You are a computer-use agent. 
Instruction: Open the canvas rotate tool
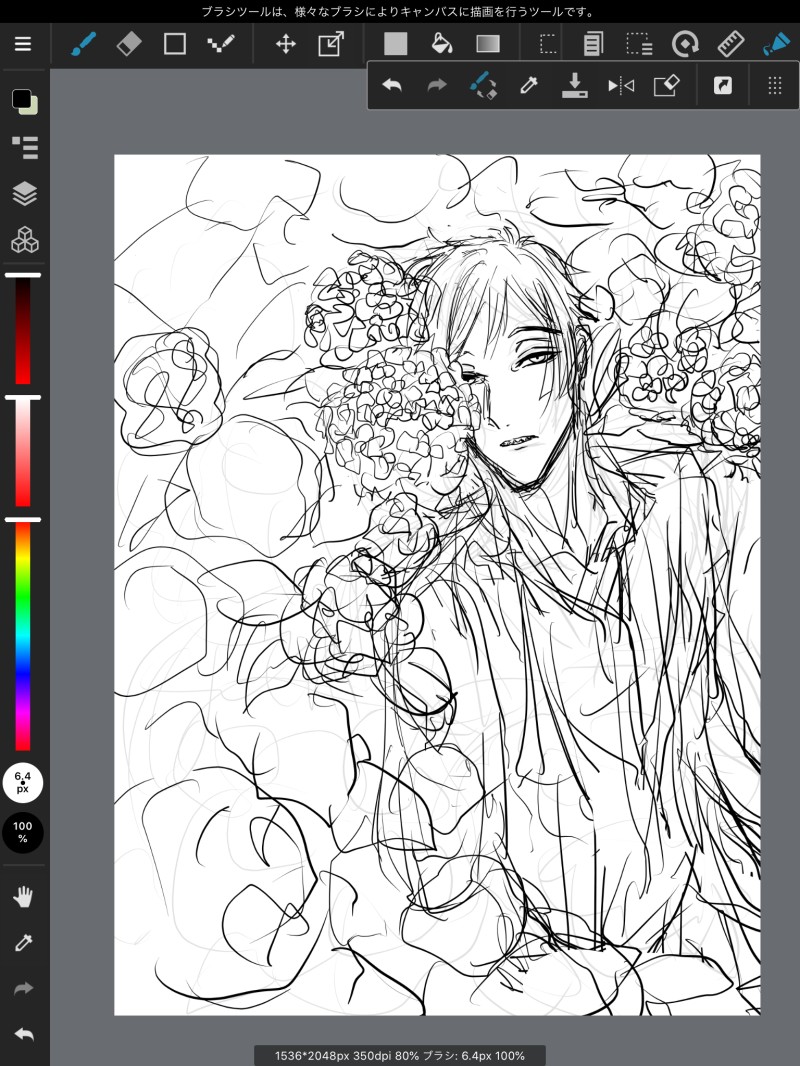684,44
